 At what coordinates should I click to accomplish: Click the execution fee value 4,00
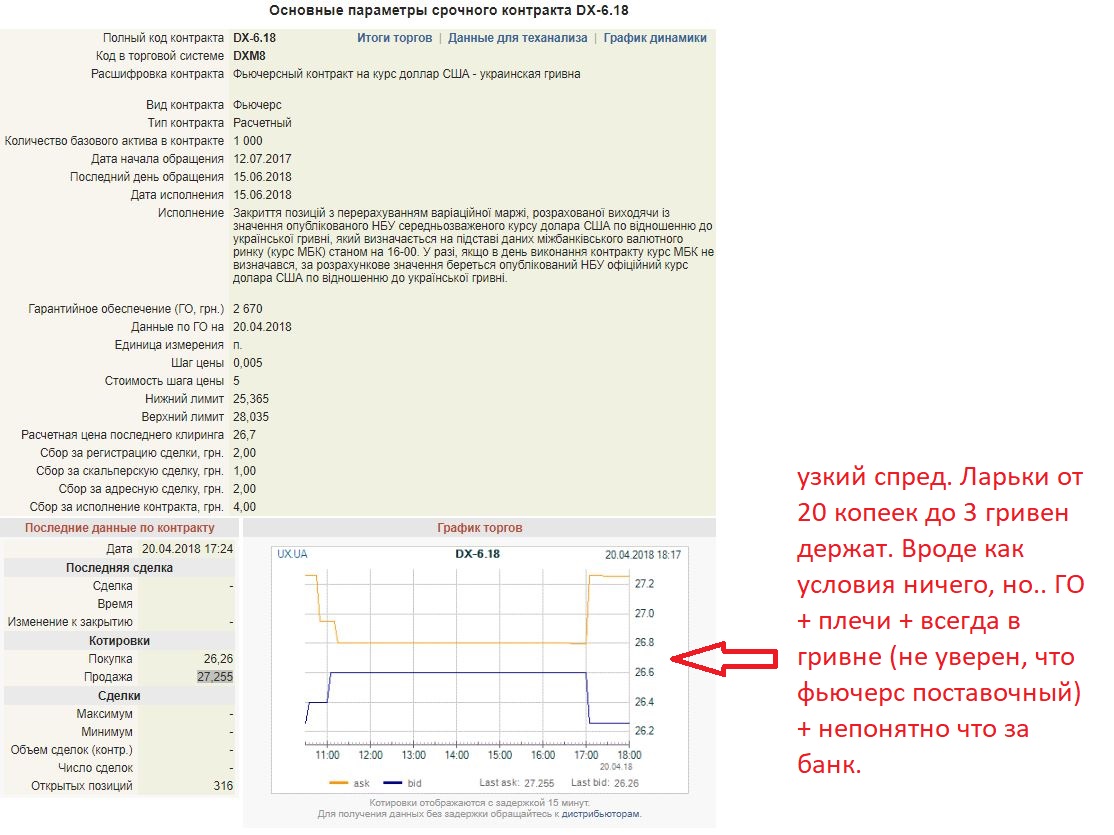coord(244,507)
